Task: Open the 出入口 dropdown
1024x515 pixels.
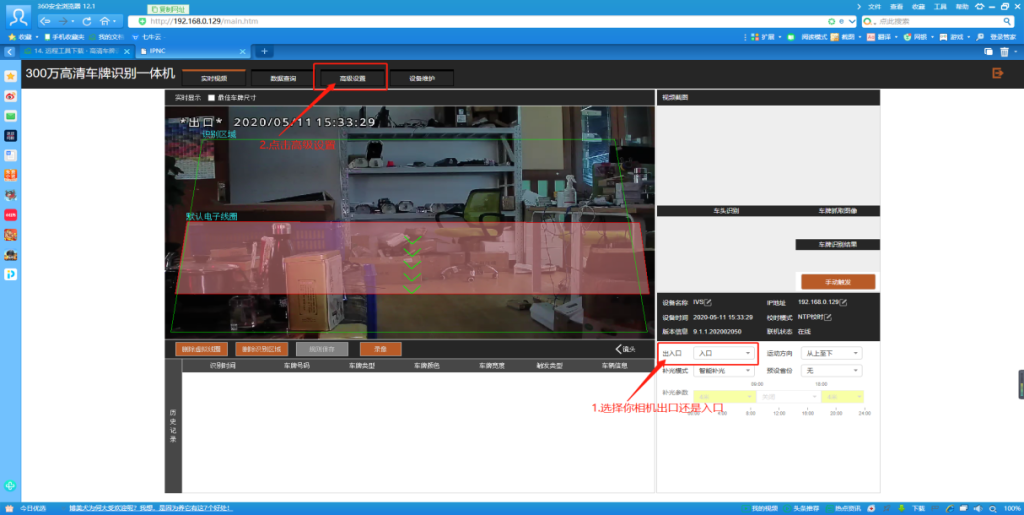Action: coord(723,353)
